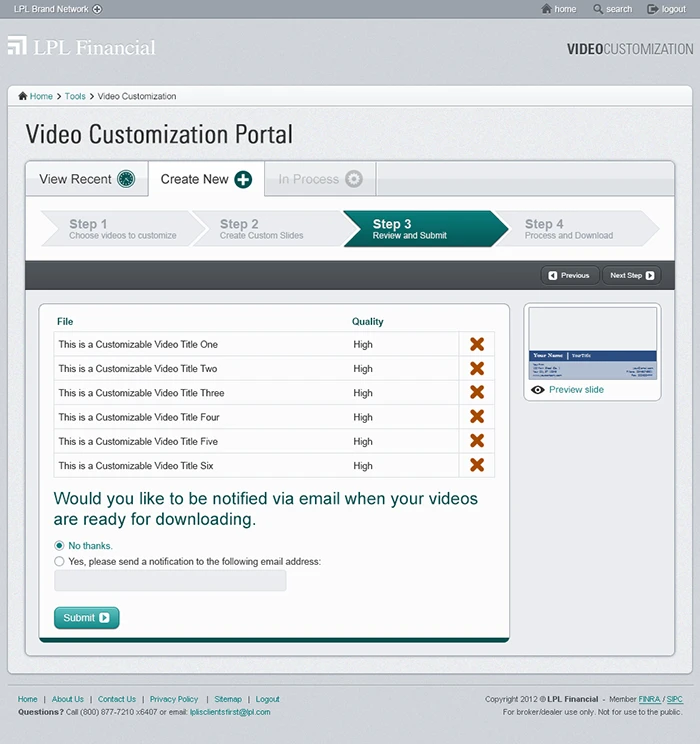Remove Video Title Four with its X icon
This screenshot has height=744, width=700.
(477, 416)
